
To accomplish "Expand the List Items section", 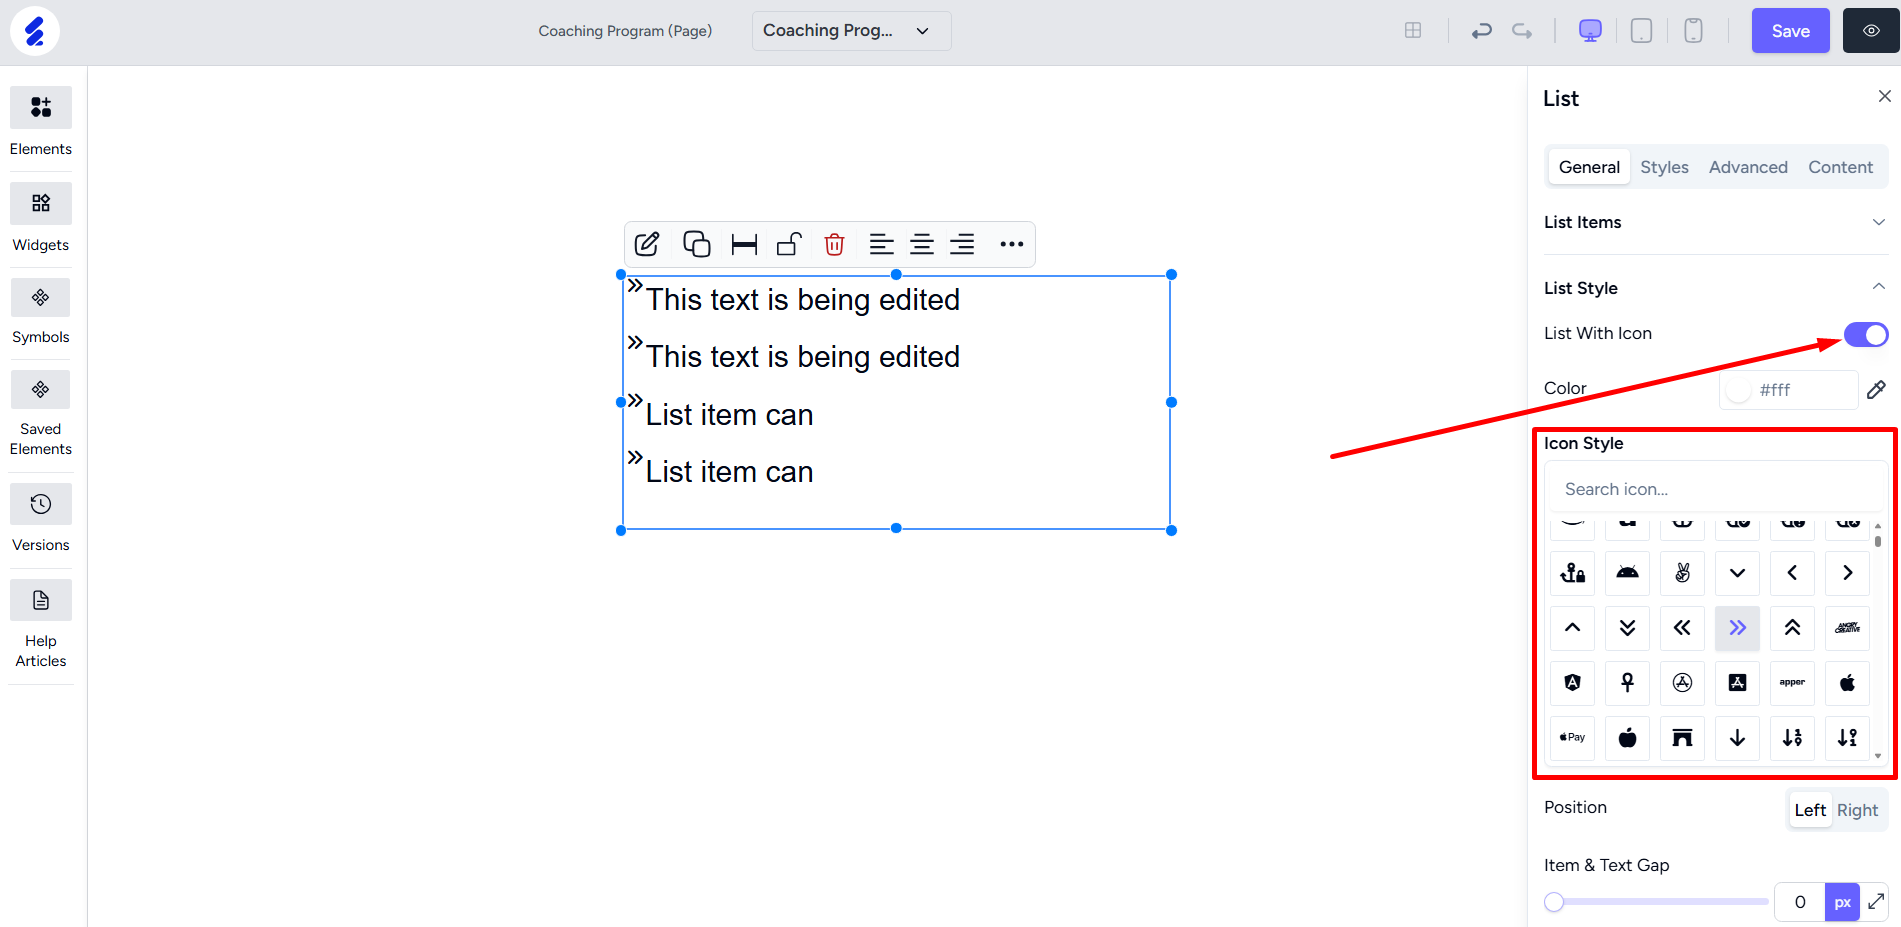I will (1715, 222).
